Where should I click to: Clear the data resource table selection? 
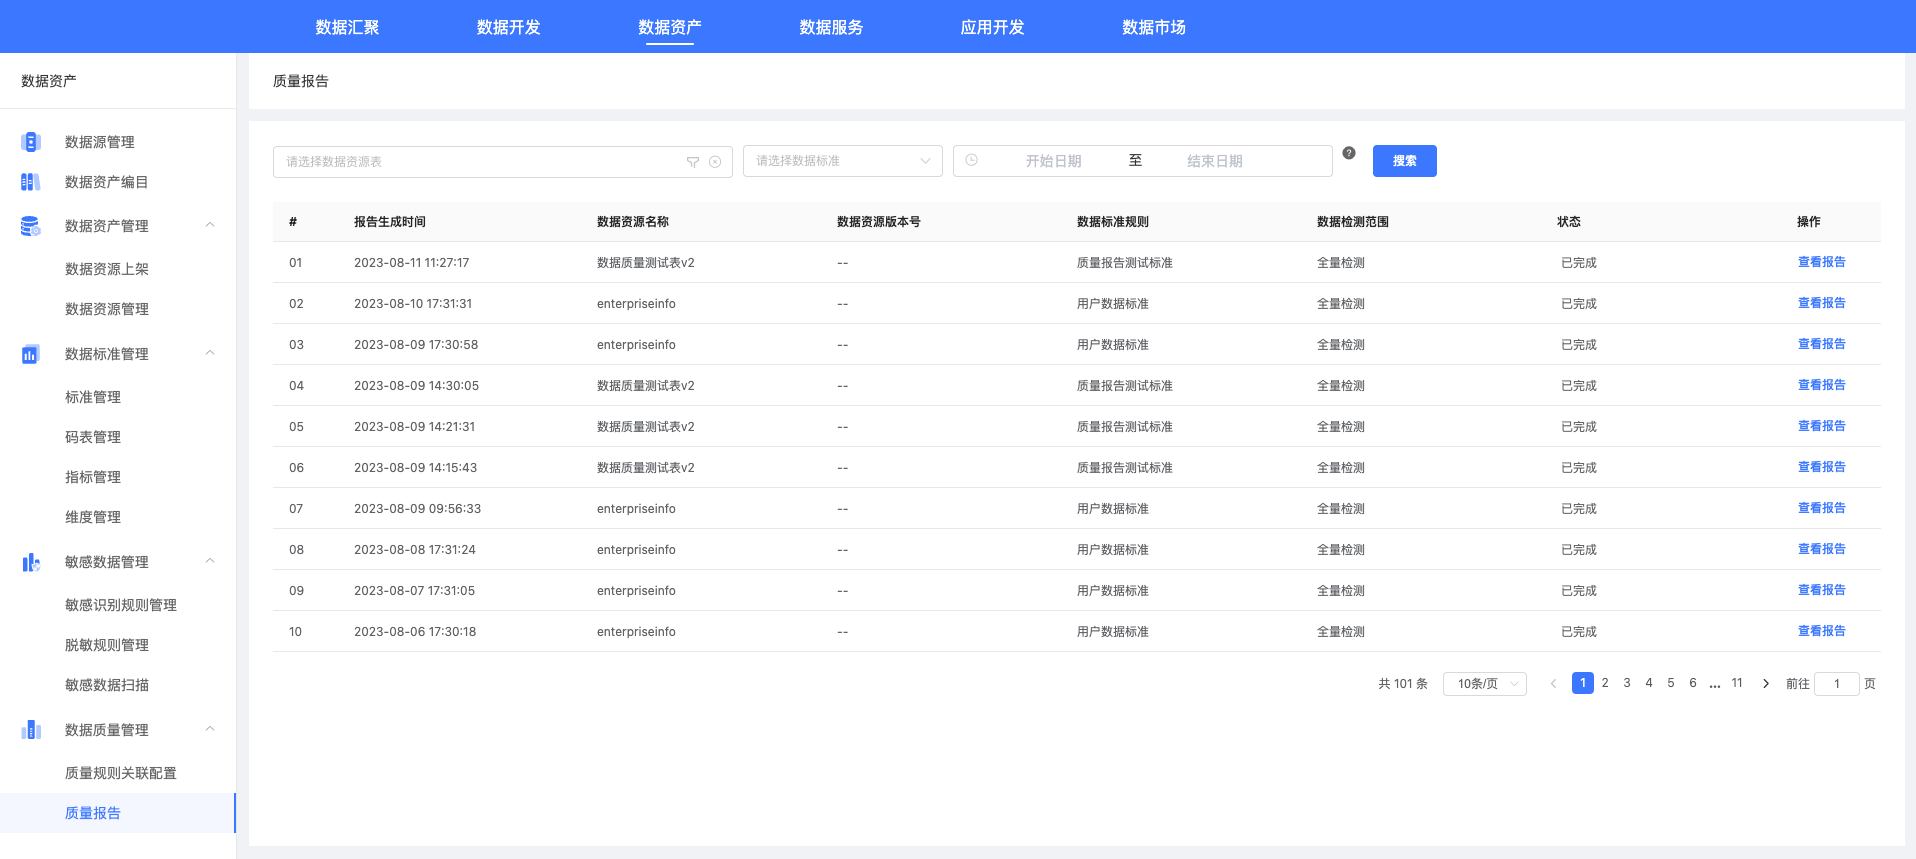click(x=715, y=162)
